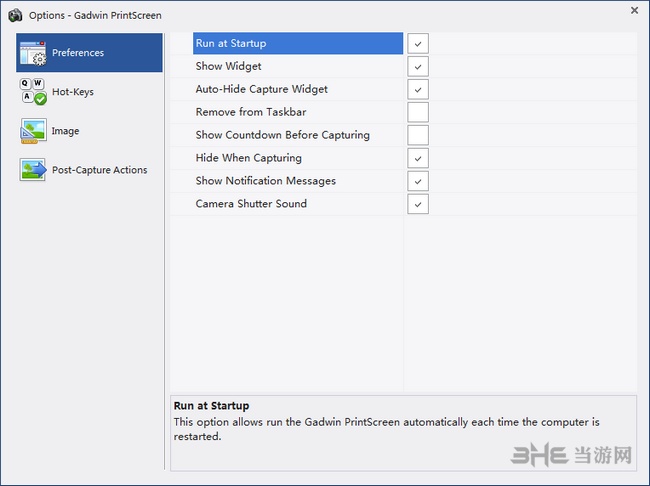Click the Preferences gear window icon

point(33,53)
